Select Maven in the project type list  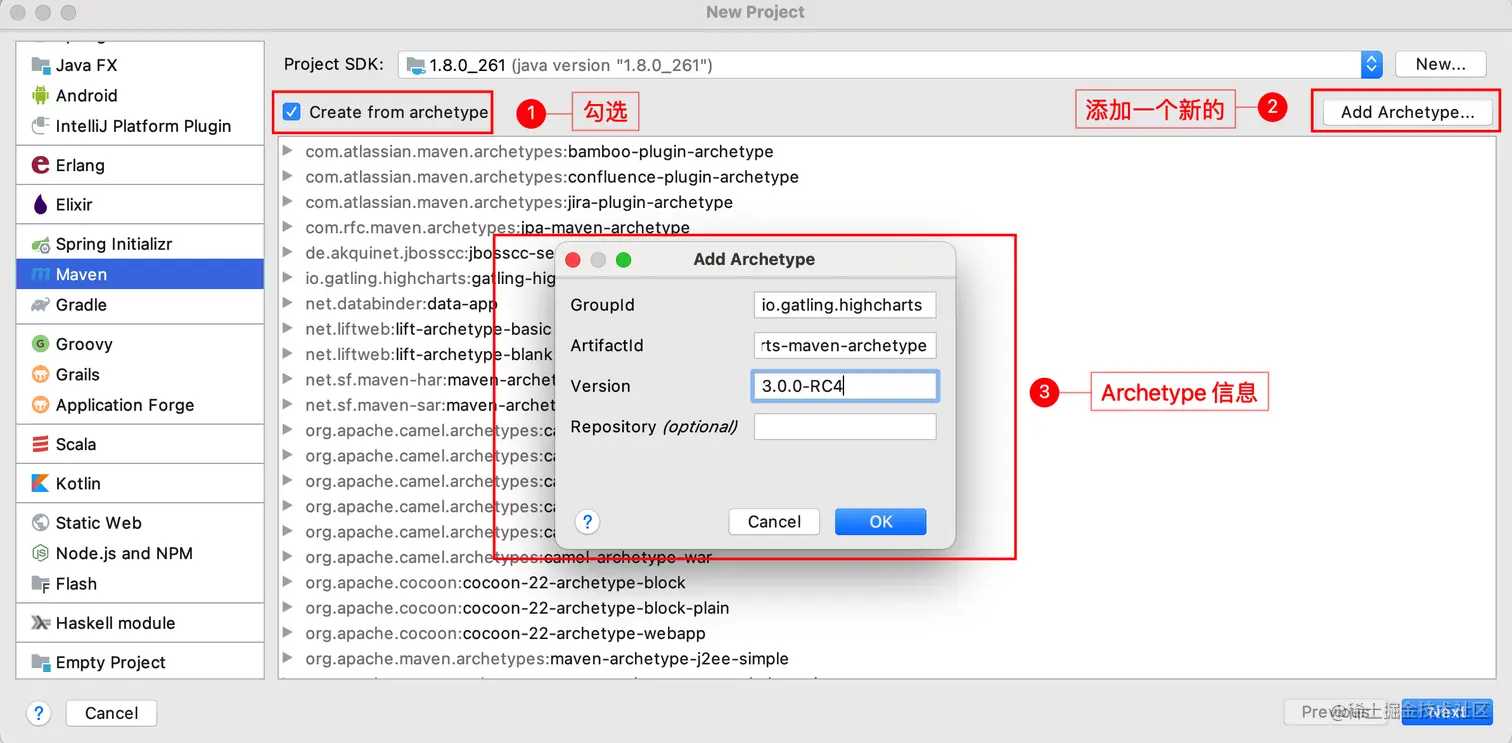click(x=140, y=274)
